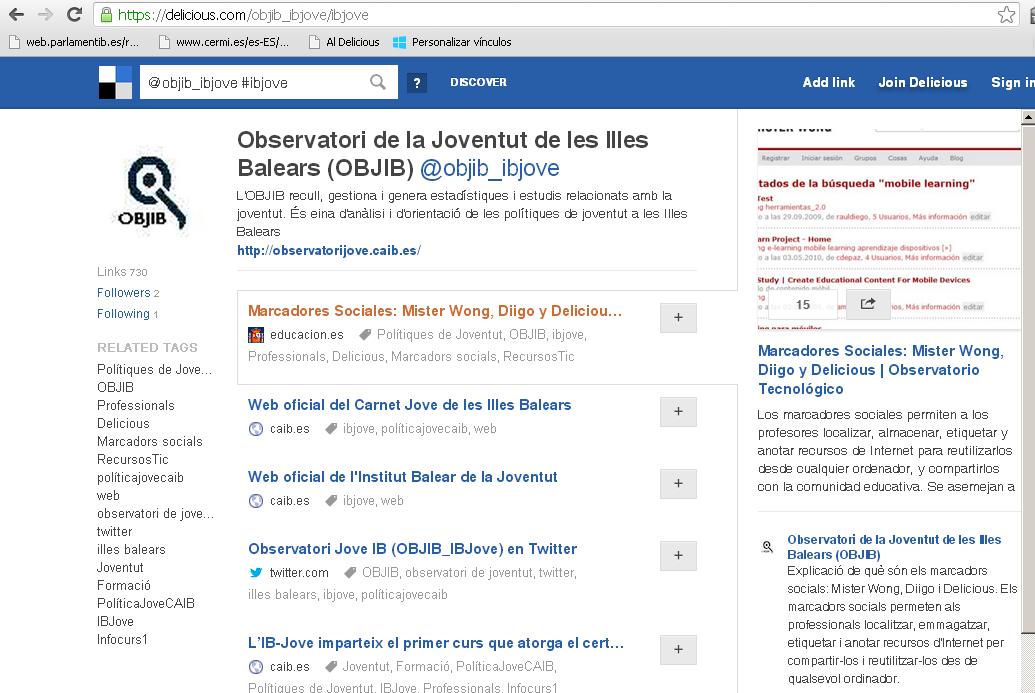Viewport: 1035px width, 693px height.
Task: Open the question mark help icon
Action: (417, 82)
